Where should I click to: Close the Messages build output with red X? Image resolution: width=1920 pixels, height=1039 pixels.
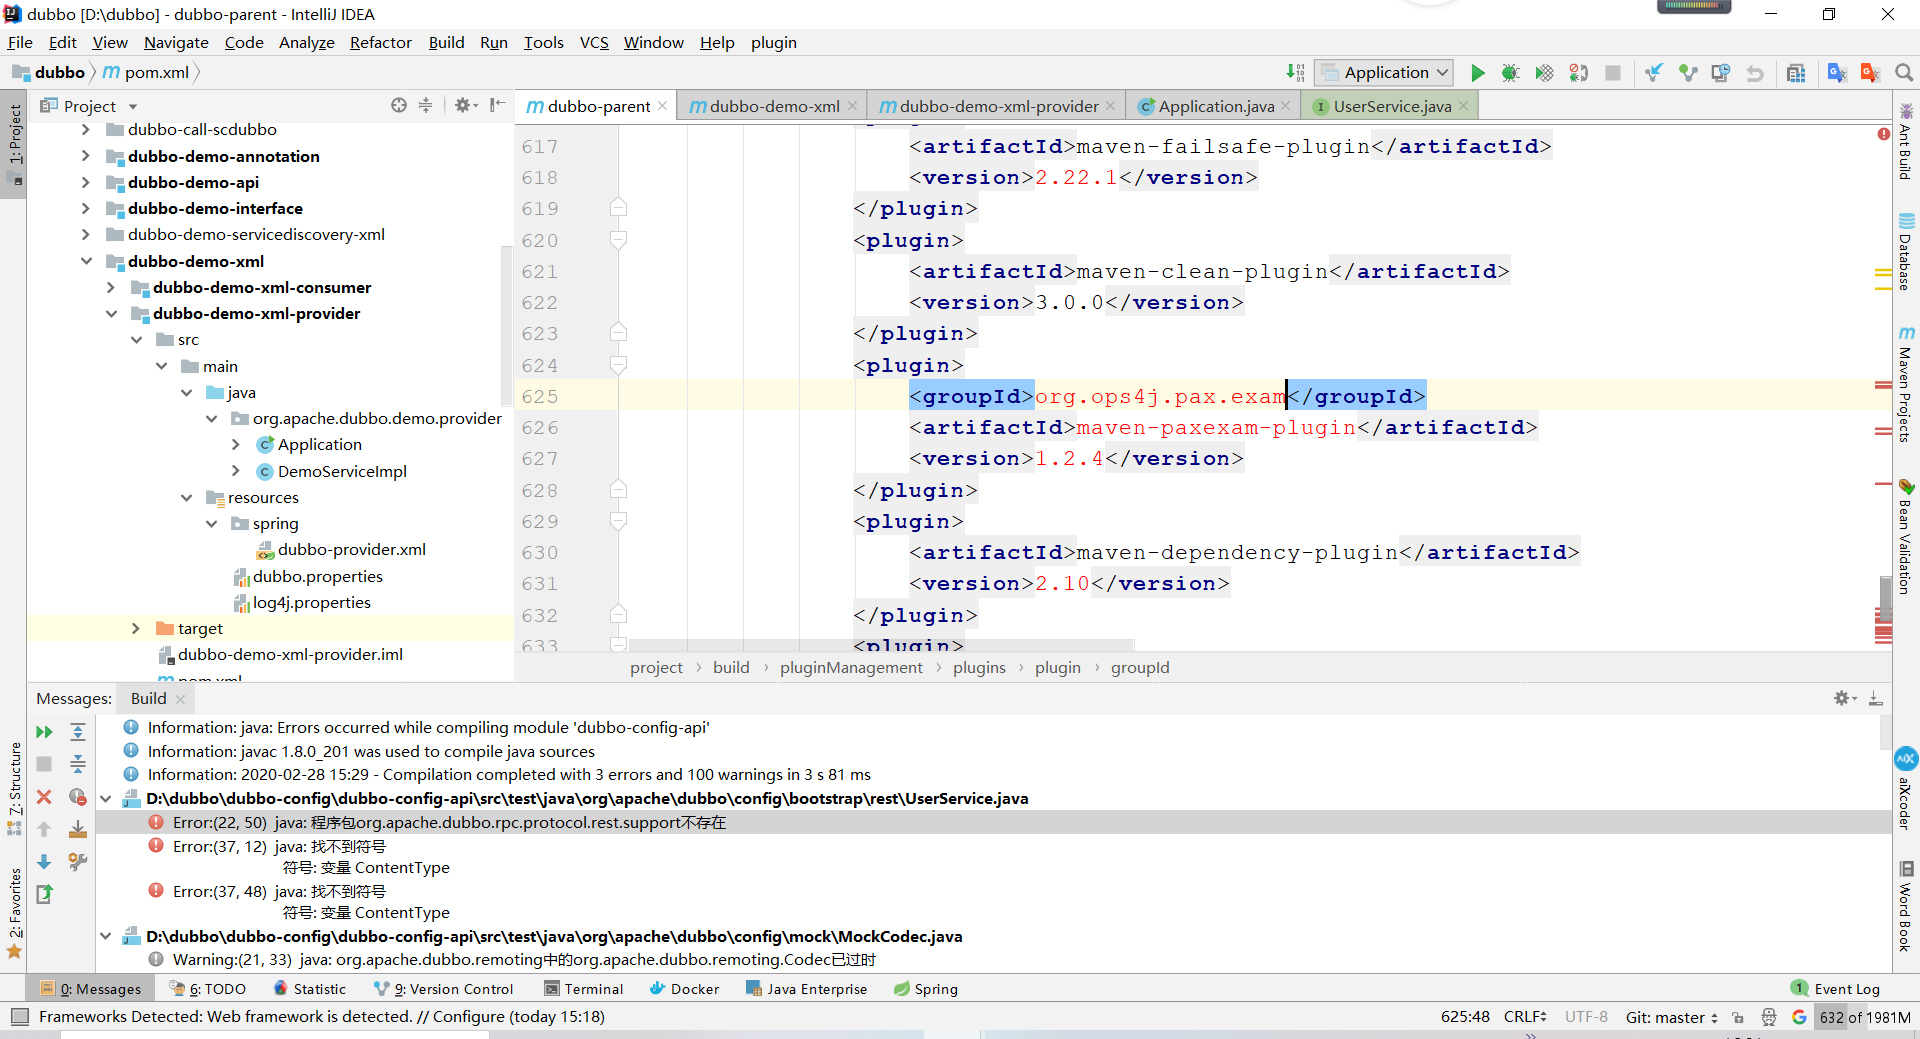pyautogui.click(x=44, y=797)
